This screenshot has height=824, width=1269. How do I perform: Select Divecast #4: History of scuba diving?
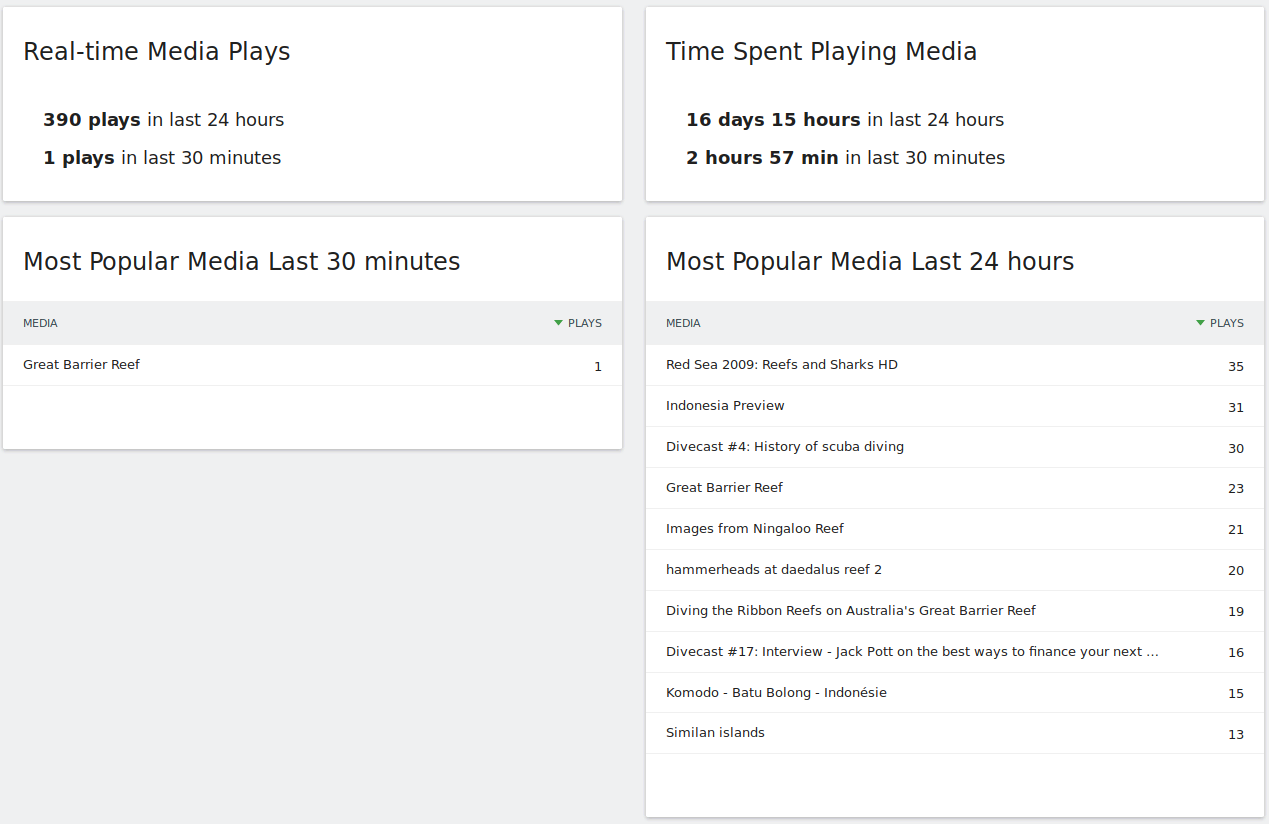[x=784, y=447]
